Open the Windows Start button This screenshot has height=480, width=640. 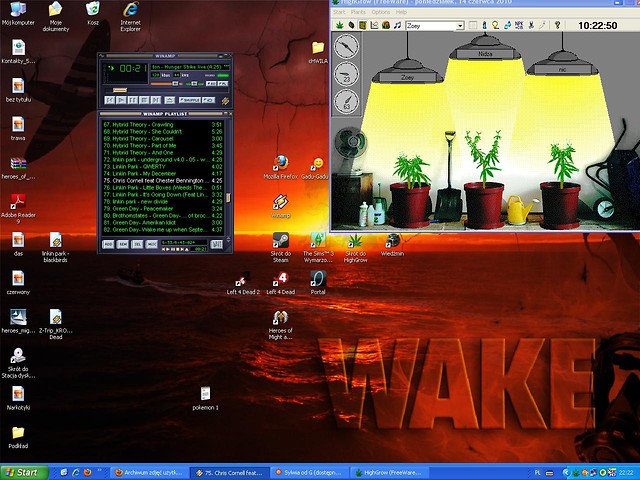(x=24, y=473)
